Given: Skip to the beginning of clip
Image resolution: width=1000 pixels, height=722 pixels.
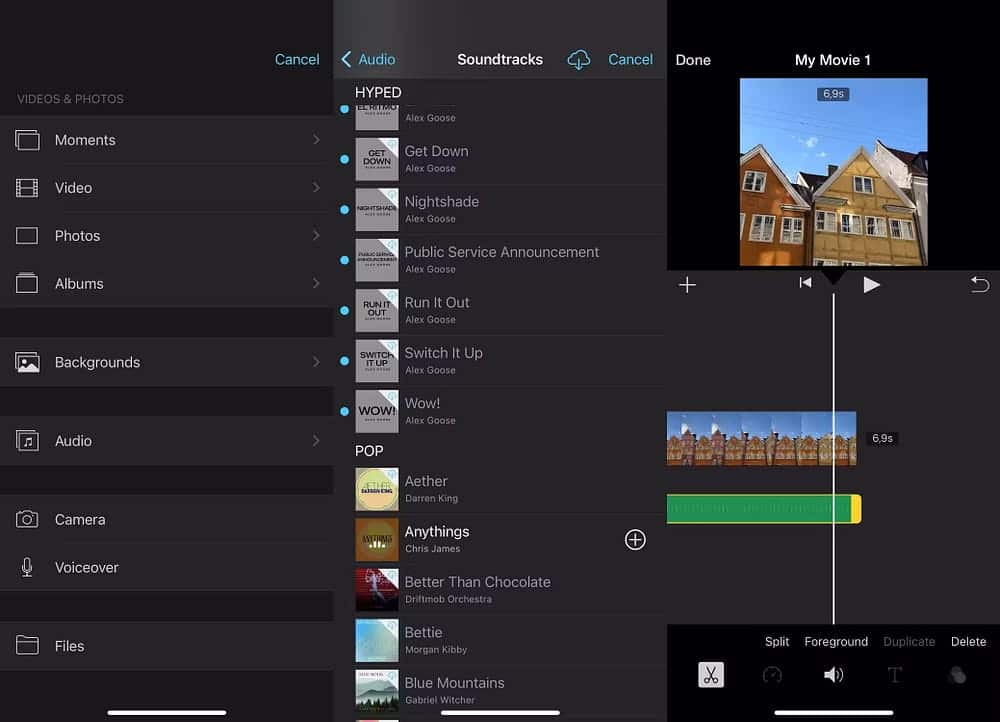Looking at the screenshot, I should tap(805, 284).
